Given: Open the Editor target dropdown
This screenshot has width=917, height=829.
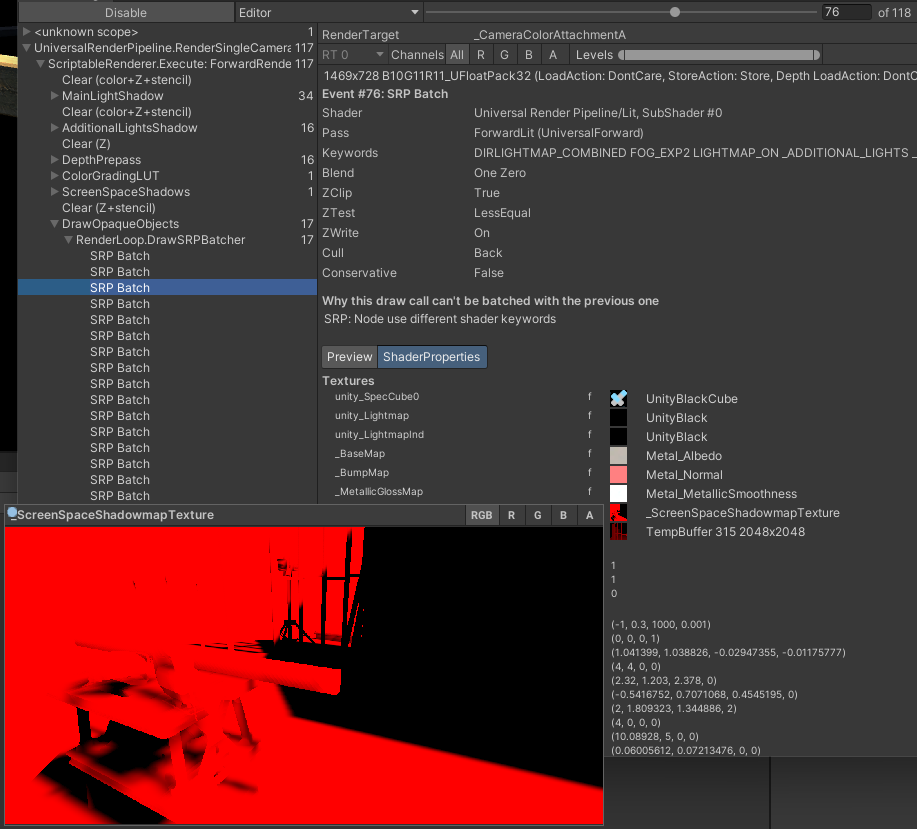Looking at the screenshot, I should [330, 11].
